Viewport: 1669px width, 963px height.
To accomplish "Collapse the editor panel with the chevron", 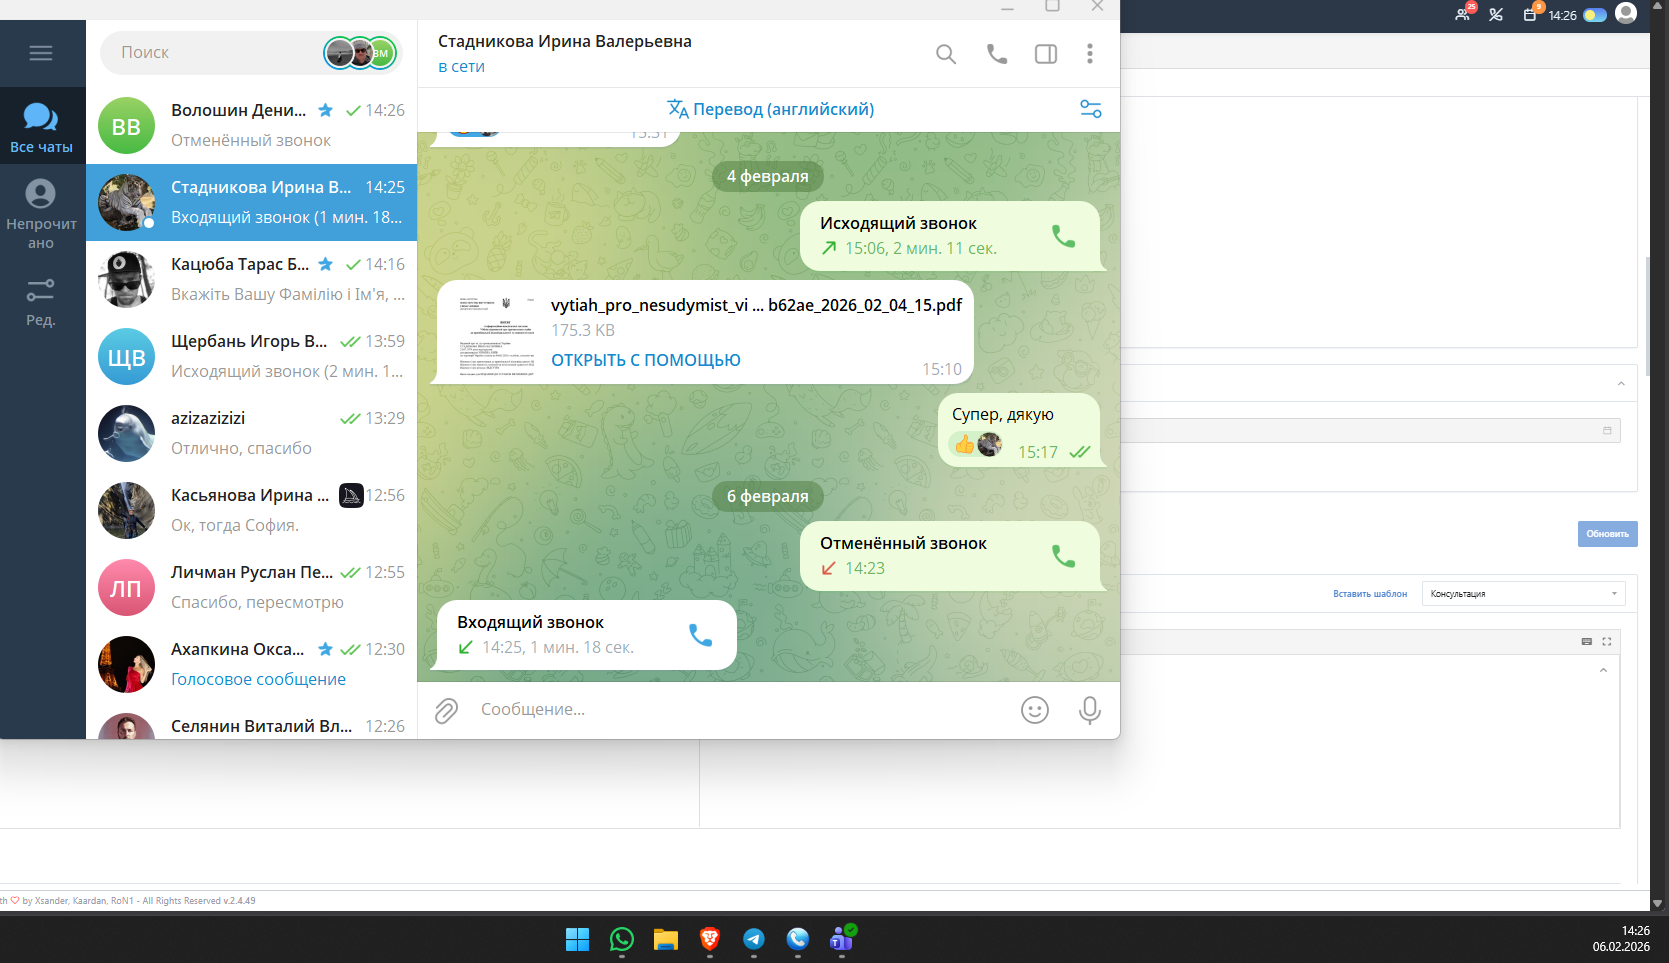I will [x=1603, y=670].
